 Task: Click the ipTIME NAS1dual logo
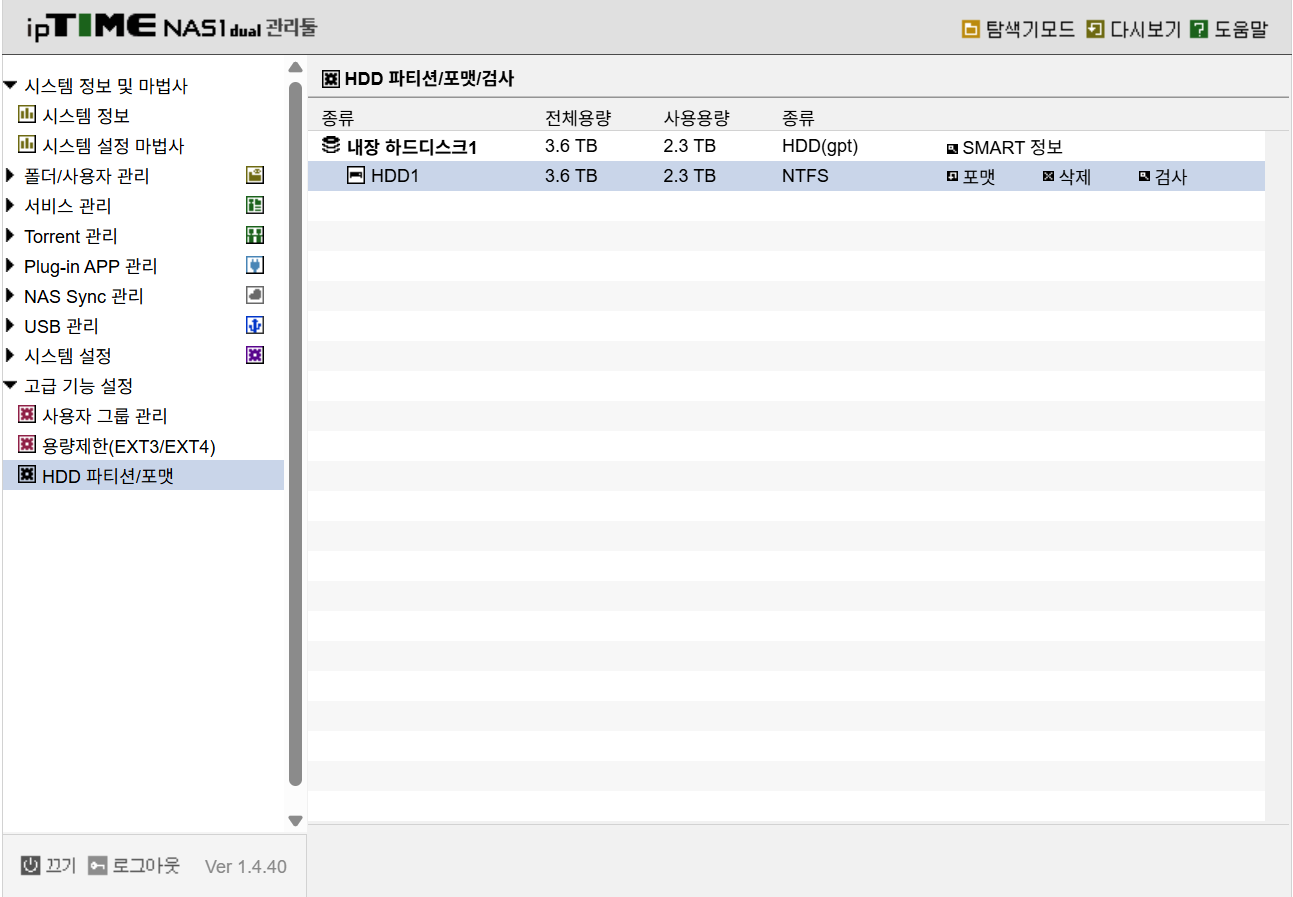tap(172, 27)
